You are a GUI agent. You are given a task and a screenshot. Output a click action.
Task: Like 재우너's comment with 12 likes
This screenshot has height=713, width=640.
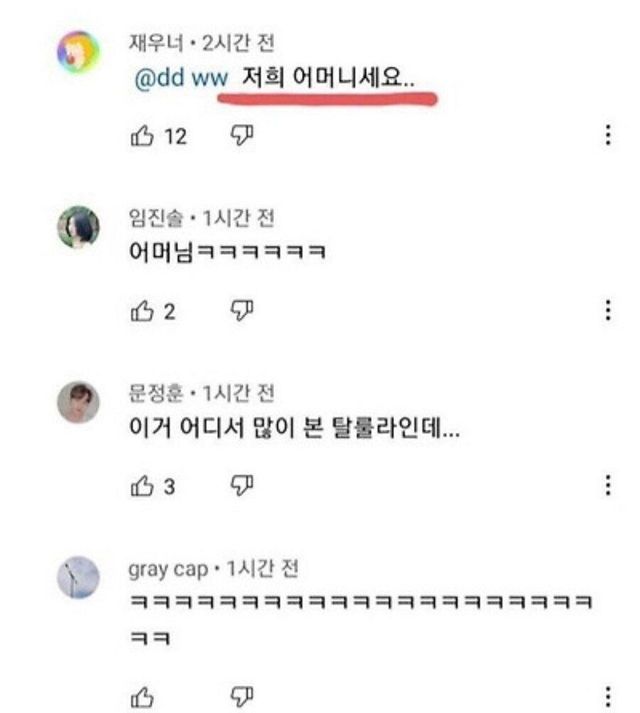pyautogui.click(x=141, y=137)
